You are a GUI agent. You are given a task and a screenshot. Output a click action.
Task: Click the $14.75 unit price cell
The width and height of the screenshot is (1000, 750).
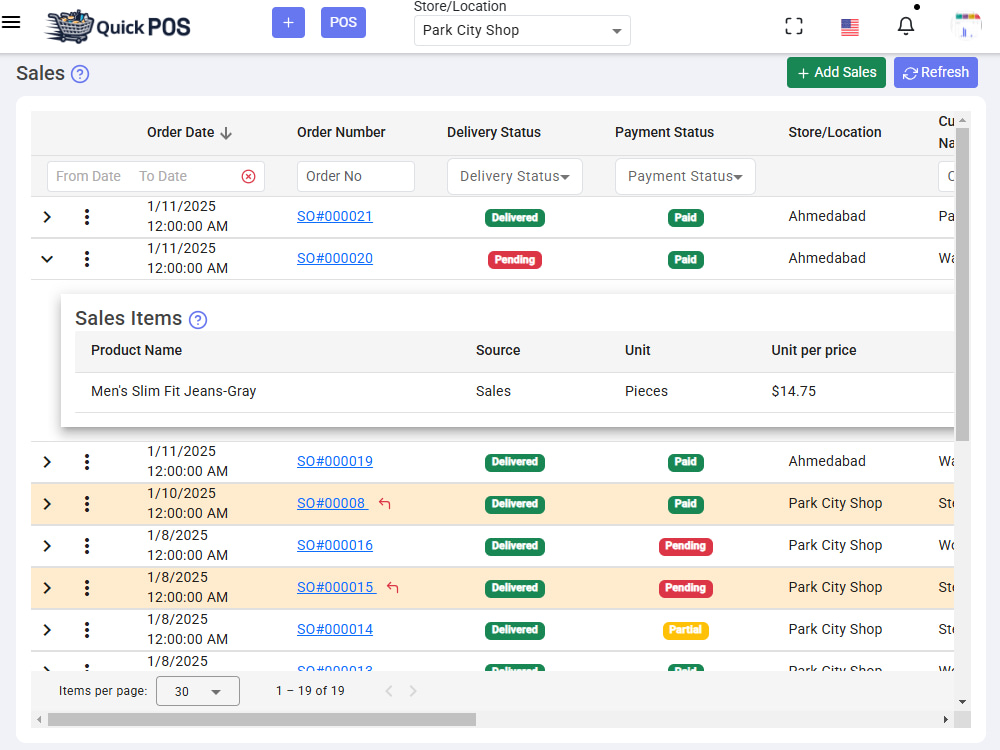[x=793, y=391]
